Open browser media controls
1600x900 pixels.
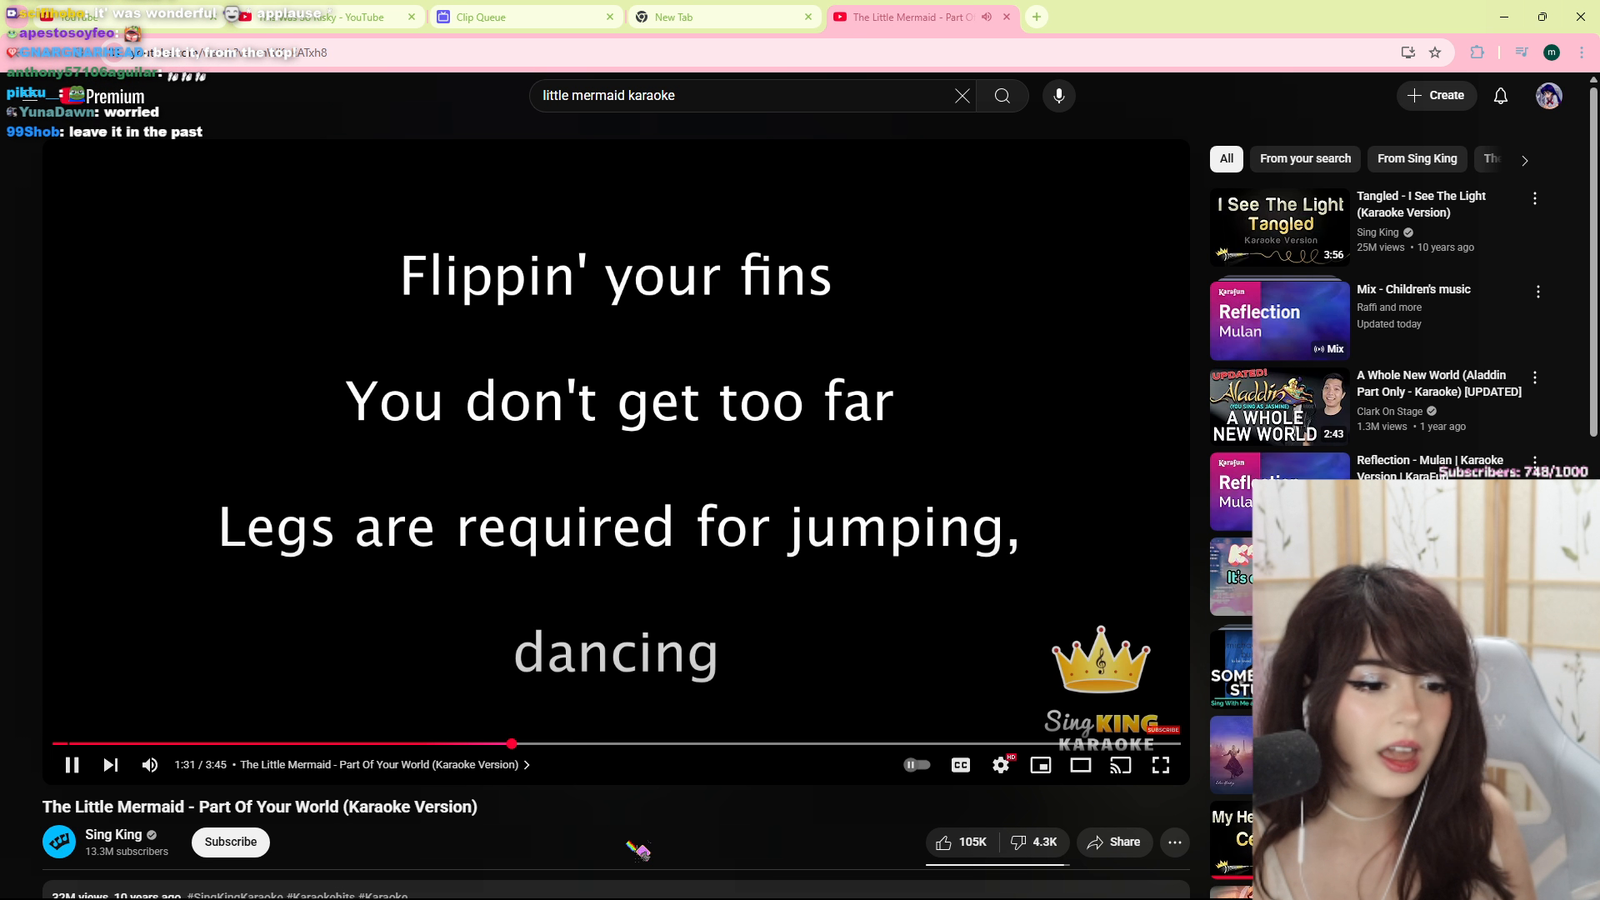(x=1521, y=52)
